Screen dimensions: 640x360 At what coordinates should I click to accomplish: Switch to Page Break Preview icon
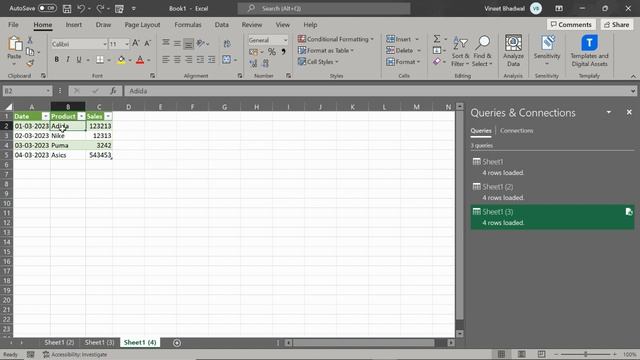pos(541,354)
